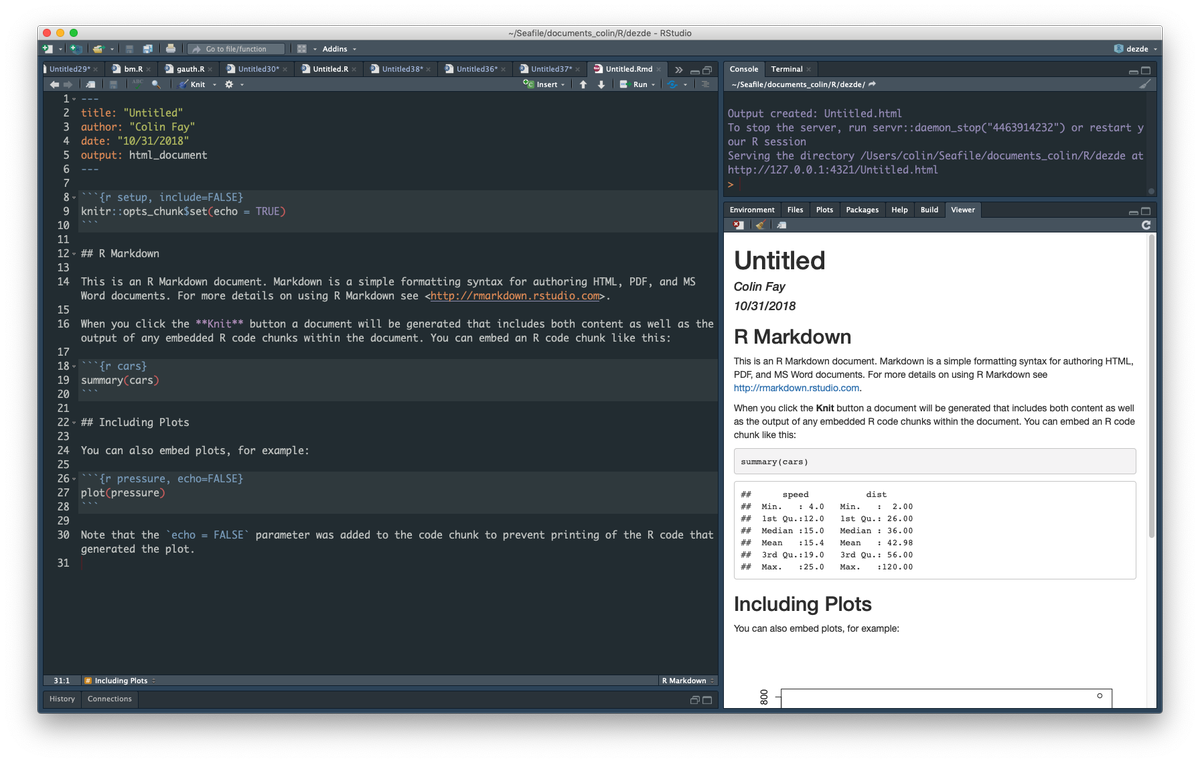Open the Including Plots section navigator

[x=120, y=680]
